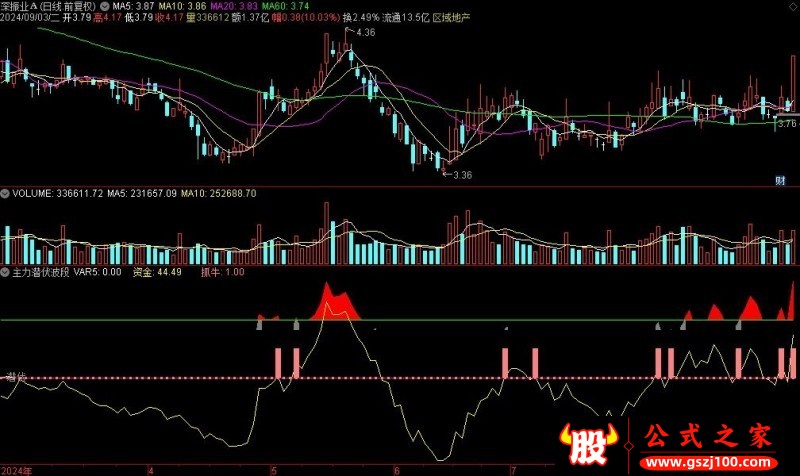Click the 潜伏 dotted line label

point(16,378)
